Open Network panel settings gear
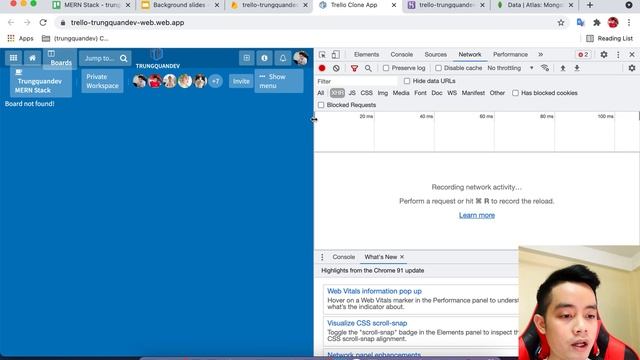The width and height of the screenshot is (640, 360). pos(632,68)
